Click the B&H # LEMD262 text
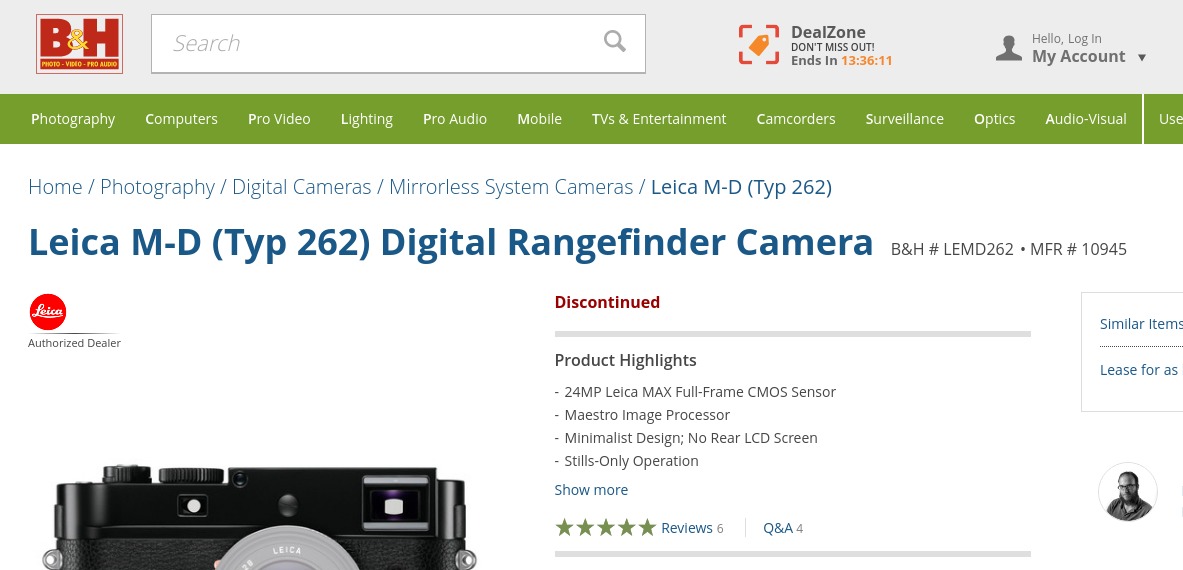 (952, 250)
